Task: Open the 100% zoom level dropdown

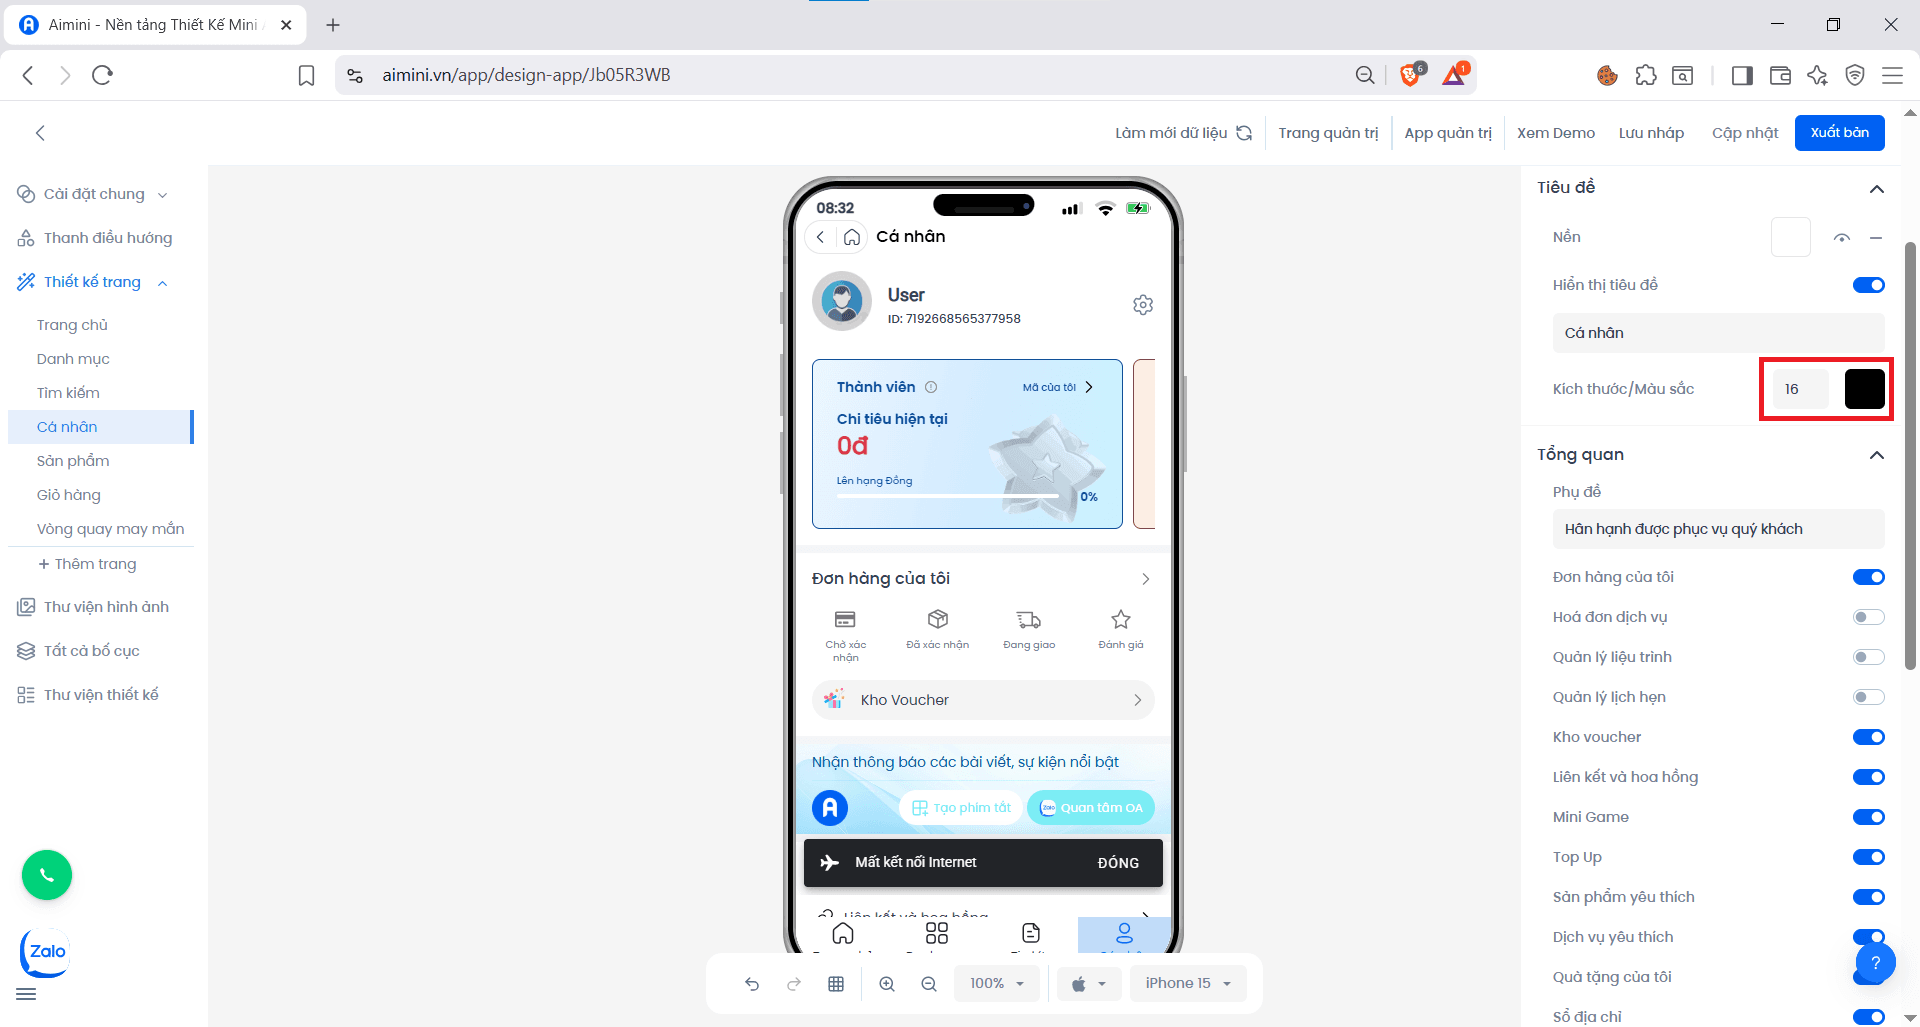Action: [x=996, y=983]
